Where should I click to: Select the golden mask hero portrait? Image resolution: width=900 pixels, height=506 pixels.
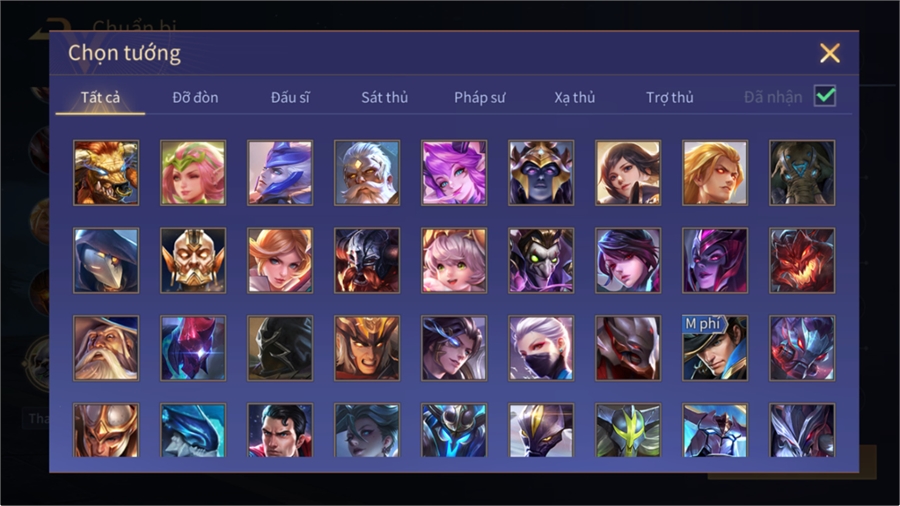click(193, 260)
